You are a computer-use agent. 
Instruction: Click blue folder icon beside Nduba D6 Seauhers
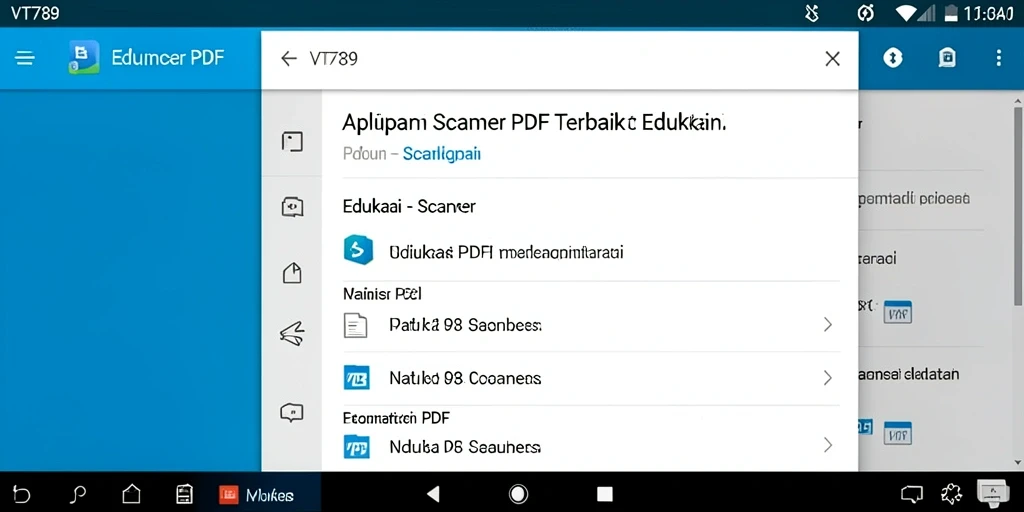point(357,447)
